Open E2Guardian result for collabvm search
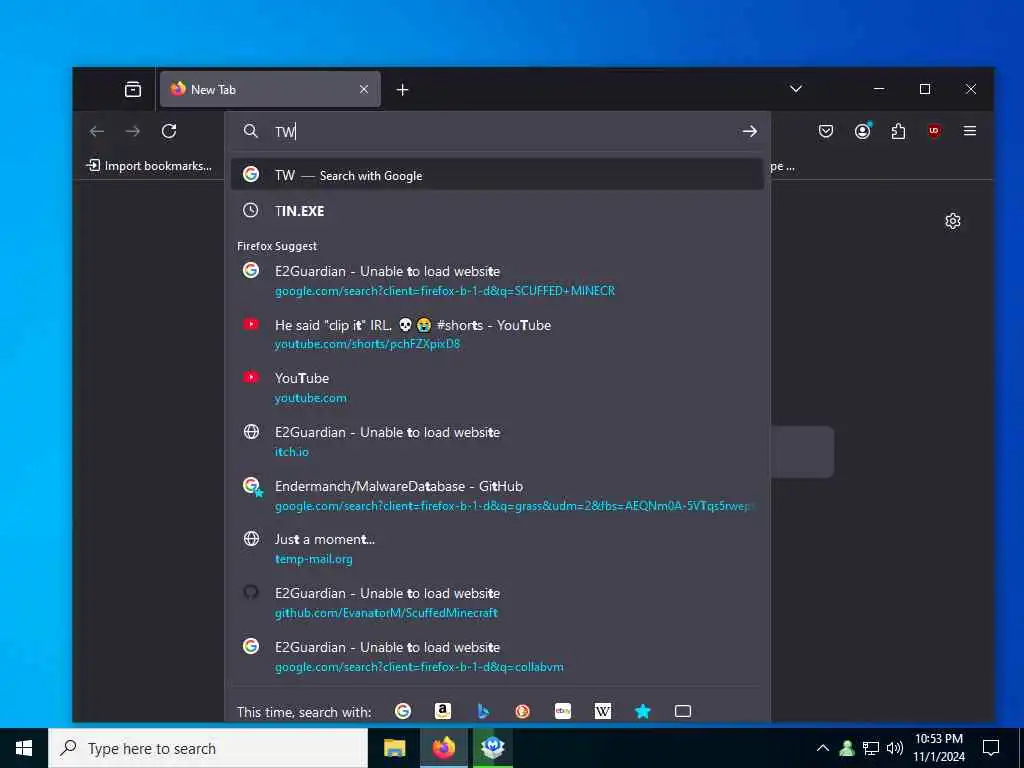 pos(497,656)
